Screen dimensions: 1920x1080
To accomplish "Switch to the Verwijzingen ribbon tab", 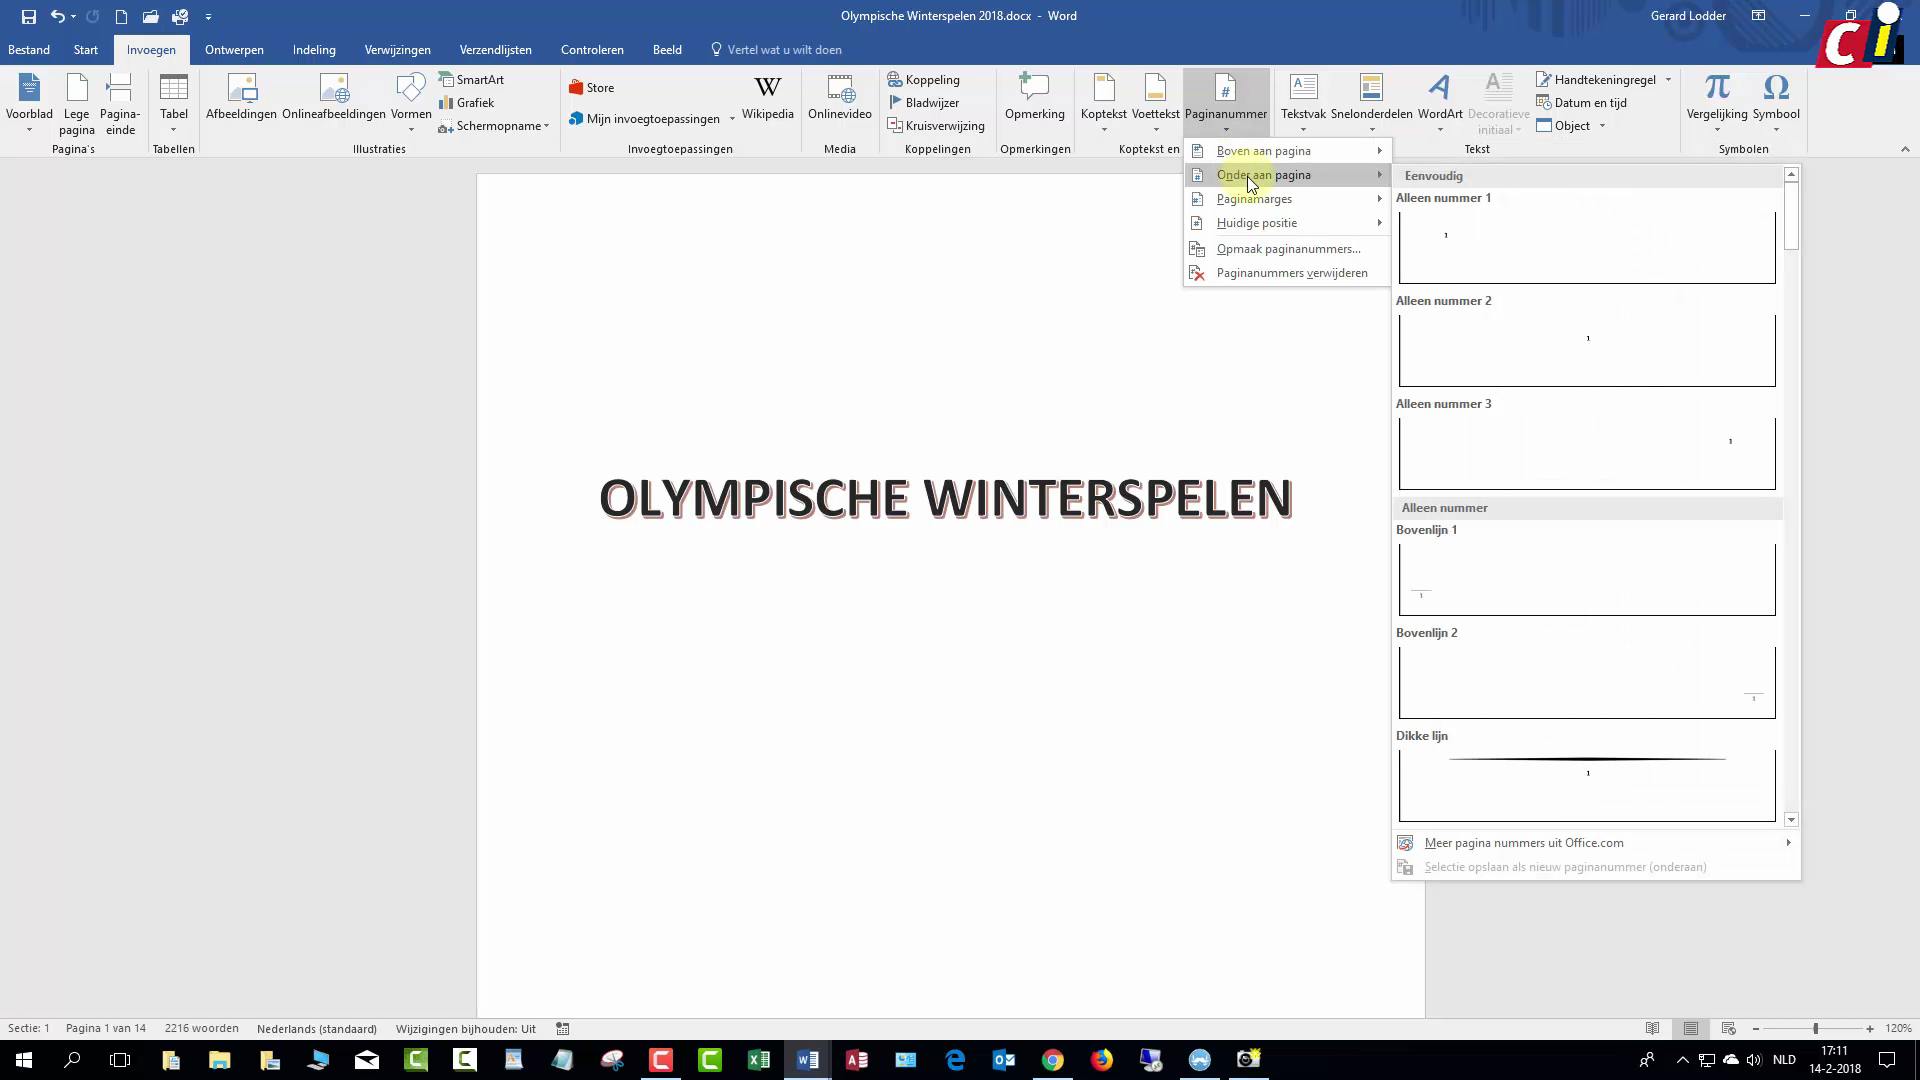I will click(x=397, y=49).
